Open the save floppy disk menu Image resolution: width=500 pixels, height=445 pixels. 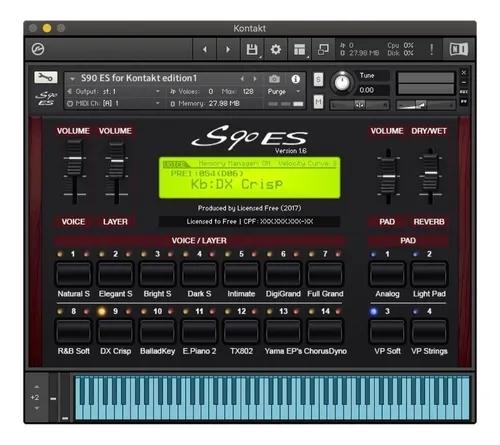[252, 49]
